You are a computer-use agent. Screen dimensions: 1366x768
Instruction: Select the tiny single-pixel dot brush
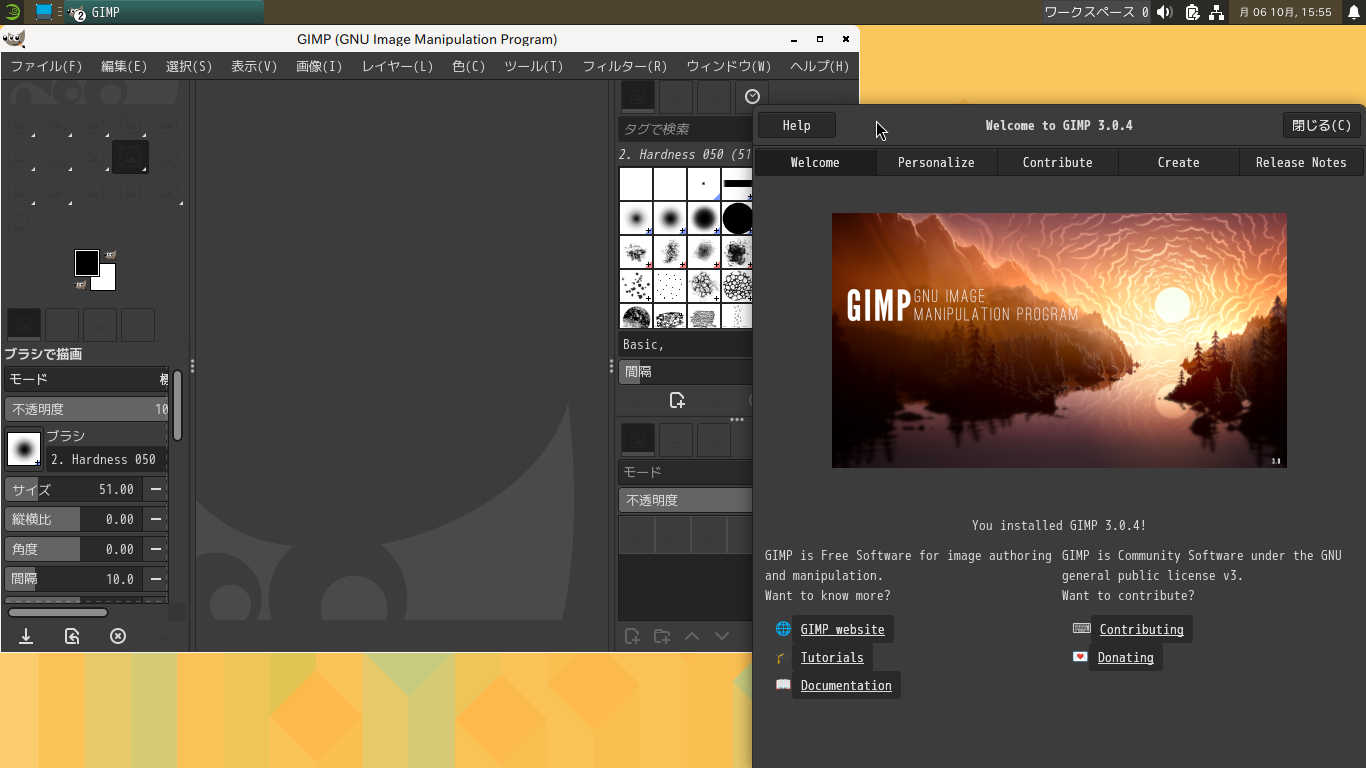click(703, 184)
